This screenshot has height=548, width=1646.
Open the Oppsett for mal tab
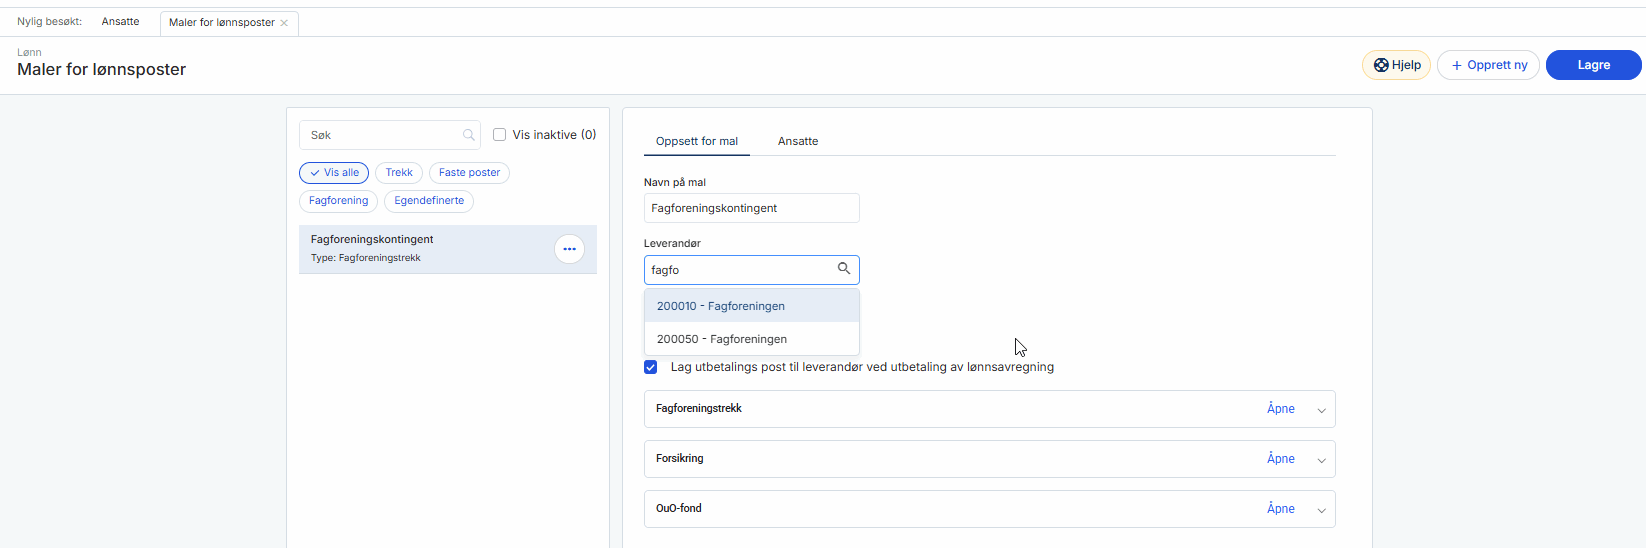pyautogui.click(x=697, y=141)
